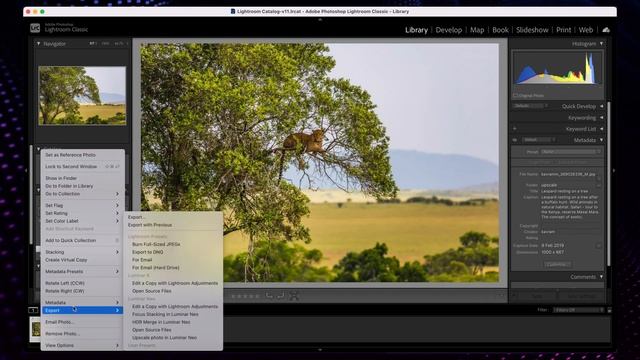The width and height of the screenshot is (640, 360).
Task: Click the Lightroom Classic LrC logo
Action: tap(35, 28)
